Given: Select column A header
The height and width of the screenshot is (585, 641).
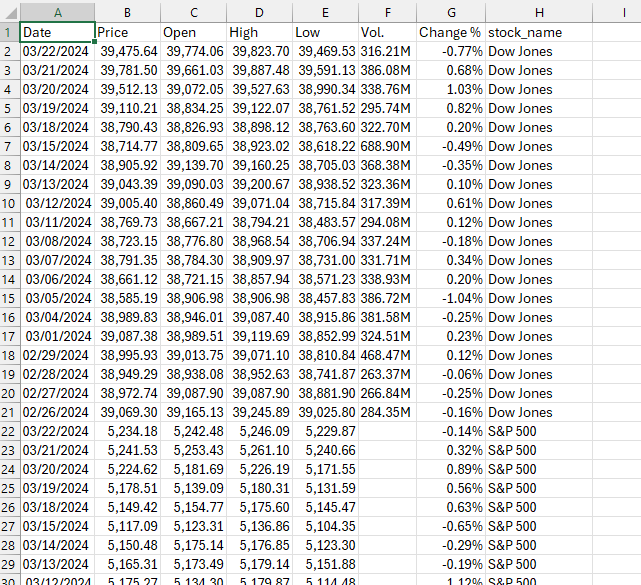Looking at the screenshot, I should point(57,12).
